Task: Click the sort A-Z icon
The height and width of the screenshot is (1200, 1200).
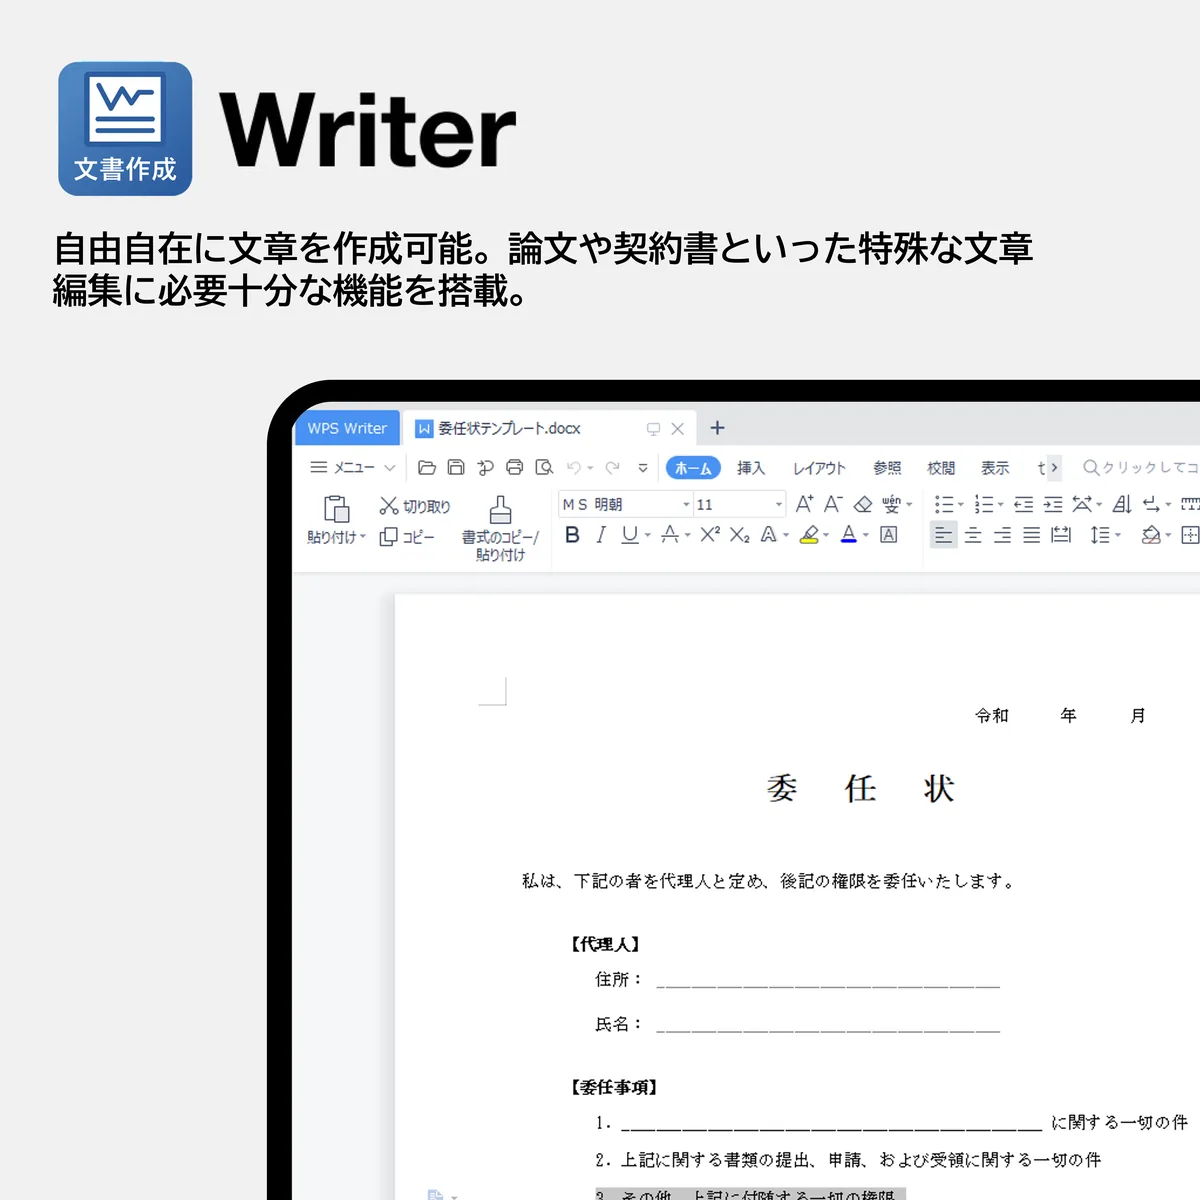Action: coord(1122,504)
